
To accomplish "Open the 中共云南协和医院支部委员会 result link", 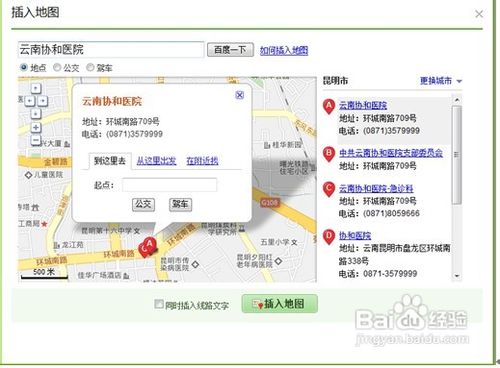I will tap(391, 153).
